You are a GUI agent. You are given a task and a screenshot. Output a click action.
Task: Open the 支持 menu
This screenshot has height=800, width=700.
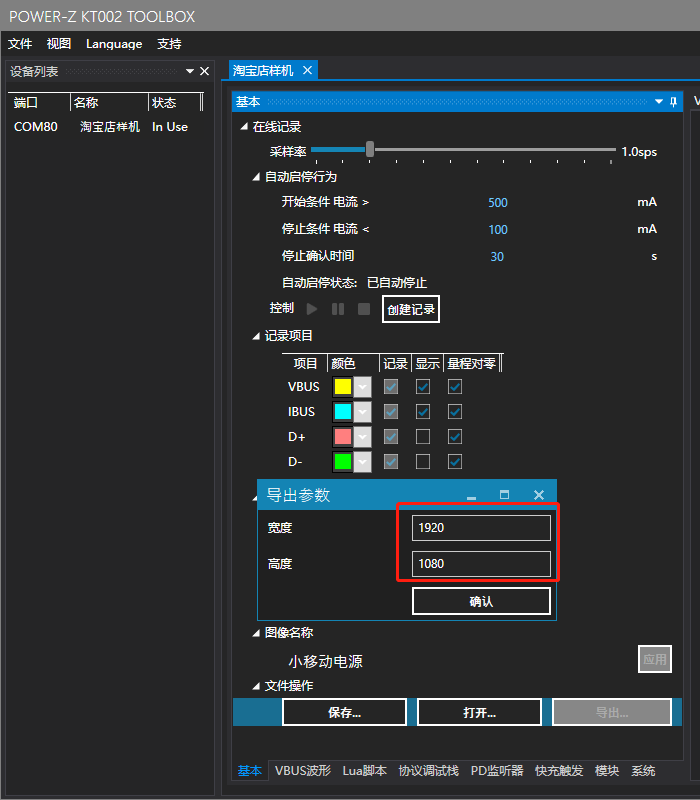coord(169,44)
